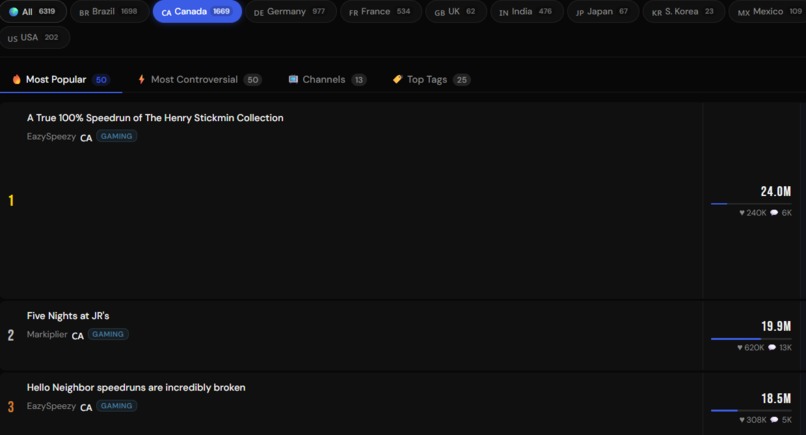This screenshot has width=806, height=435.
Task: Open the Henry Stickmin Collection speedrun video
Action: (x=155, y=118)
